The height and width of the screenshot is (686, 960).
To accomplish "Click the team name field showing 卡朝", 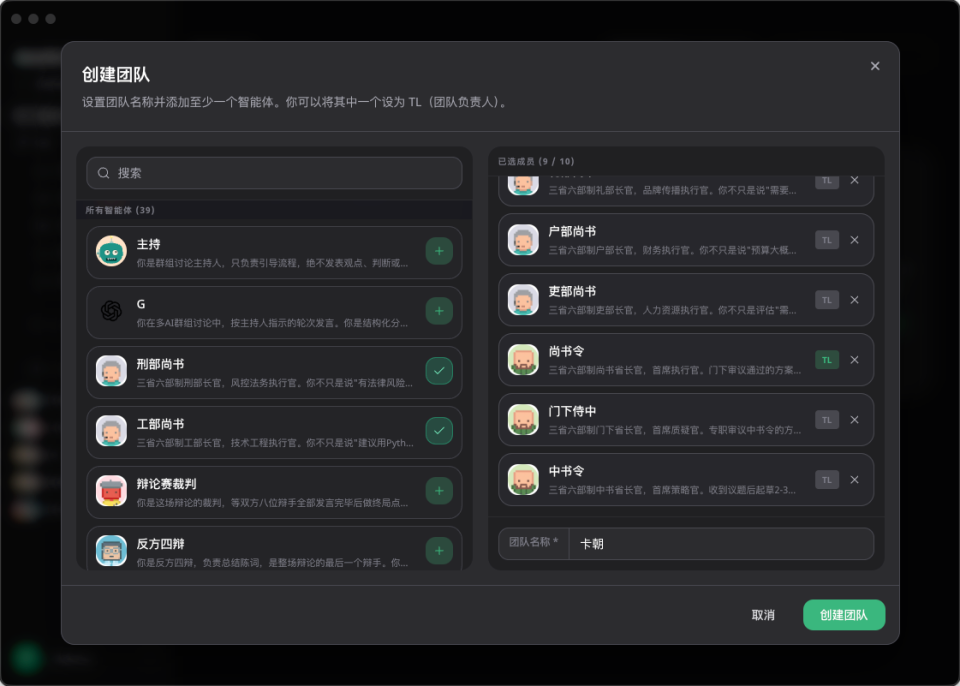I will click(720, 544).
